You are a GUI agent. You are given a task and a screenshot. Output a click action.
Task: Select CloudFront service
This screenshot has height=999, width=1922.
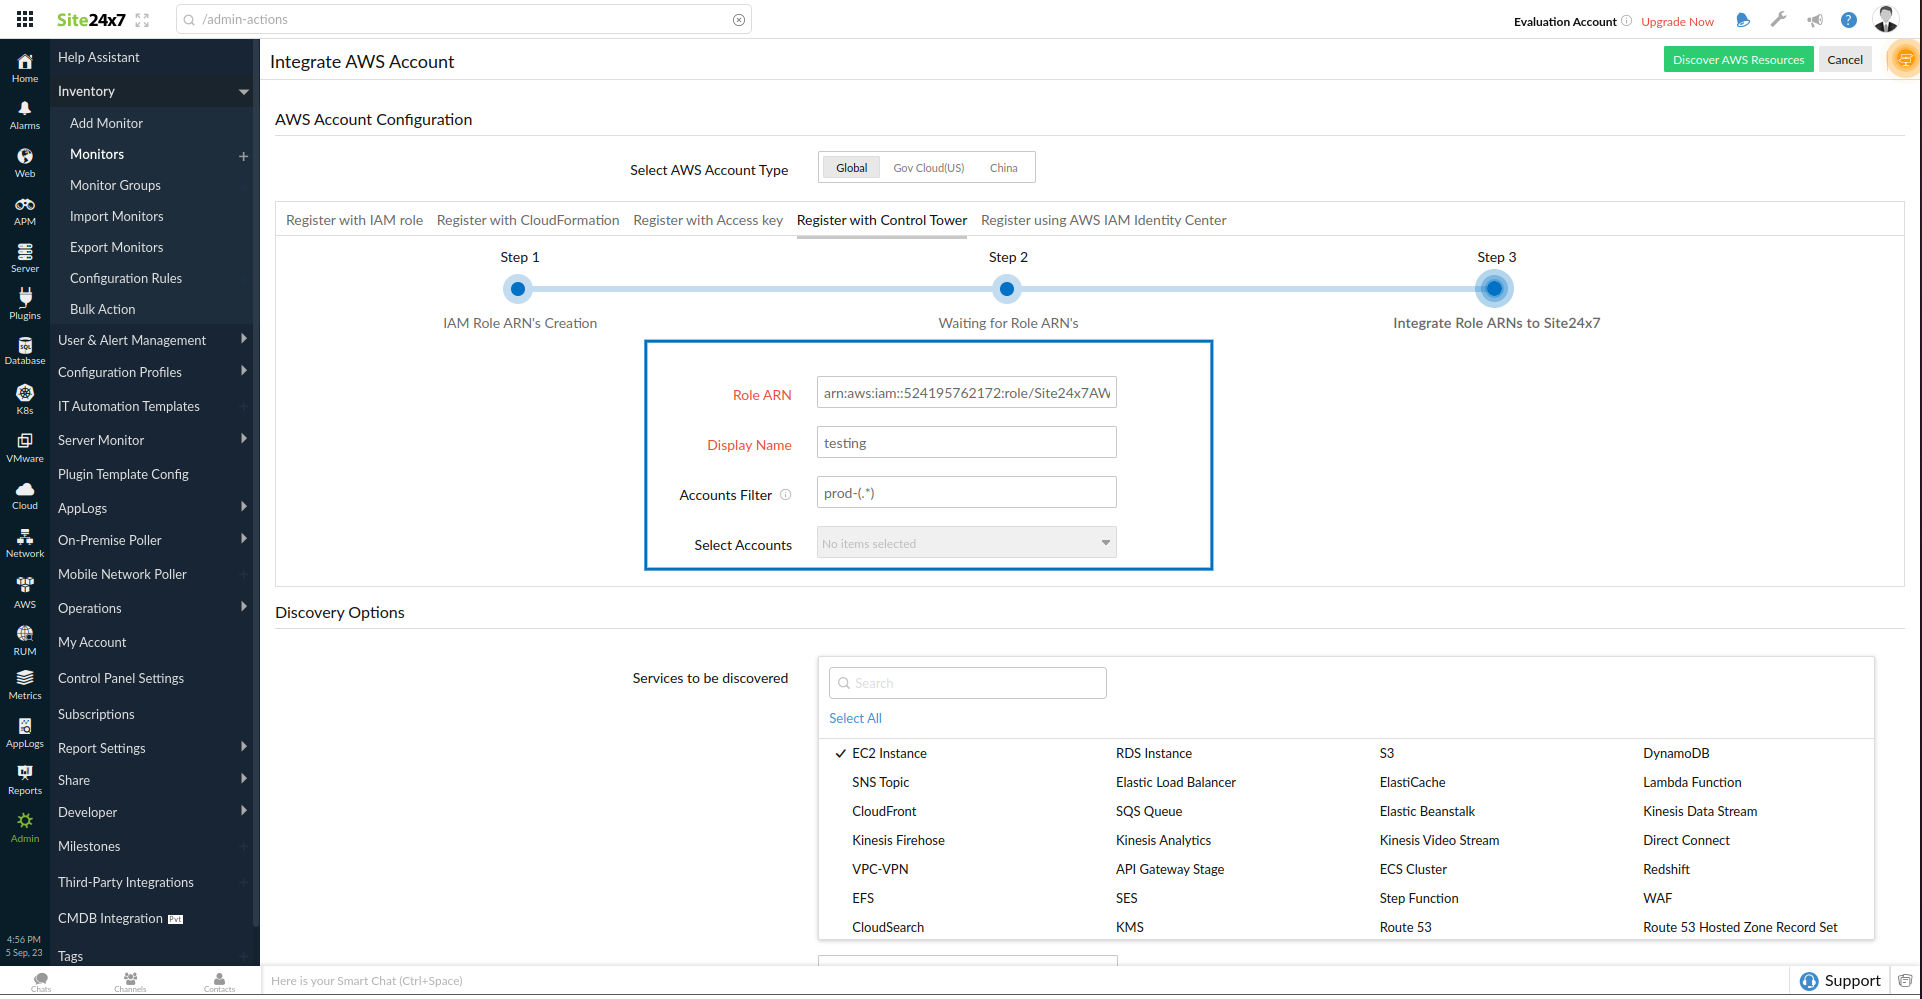[884, 811]
